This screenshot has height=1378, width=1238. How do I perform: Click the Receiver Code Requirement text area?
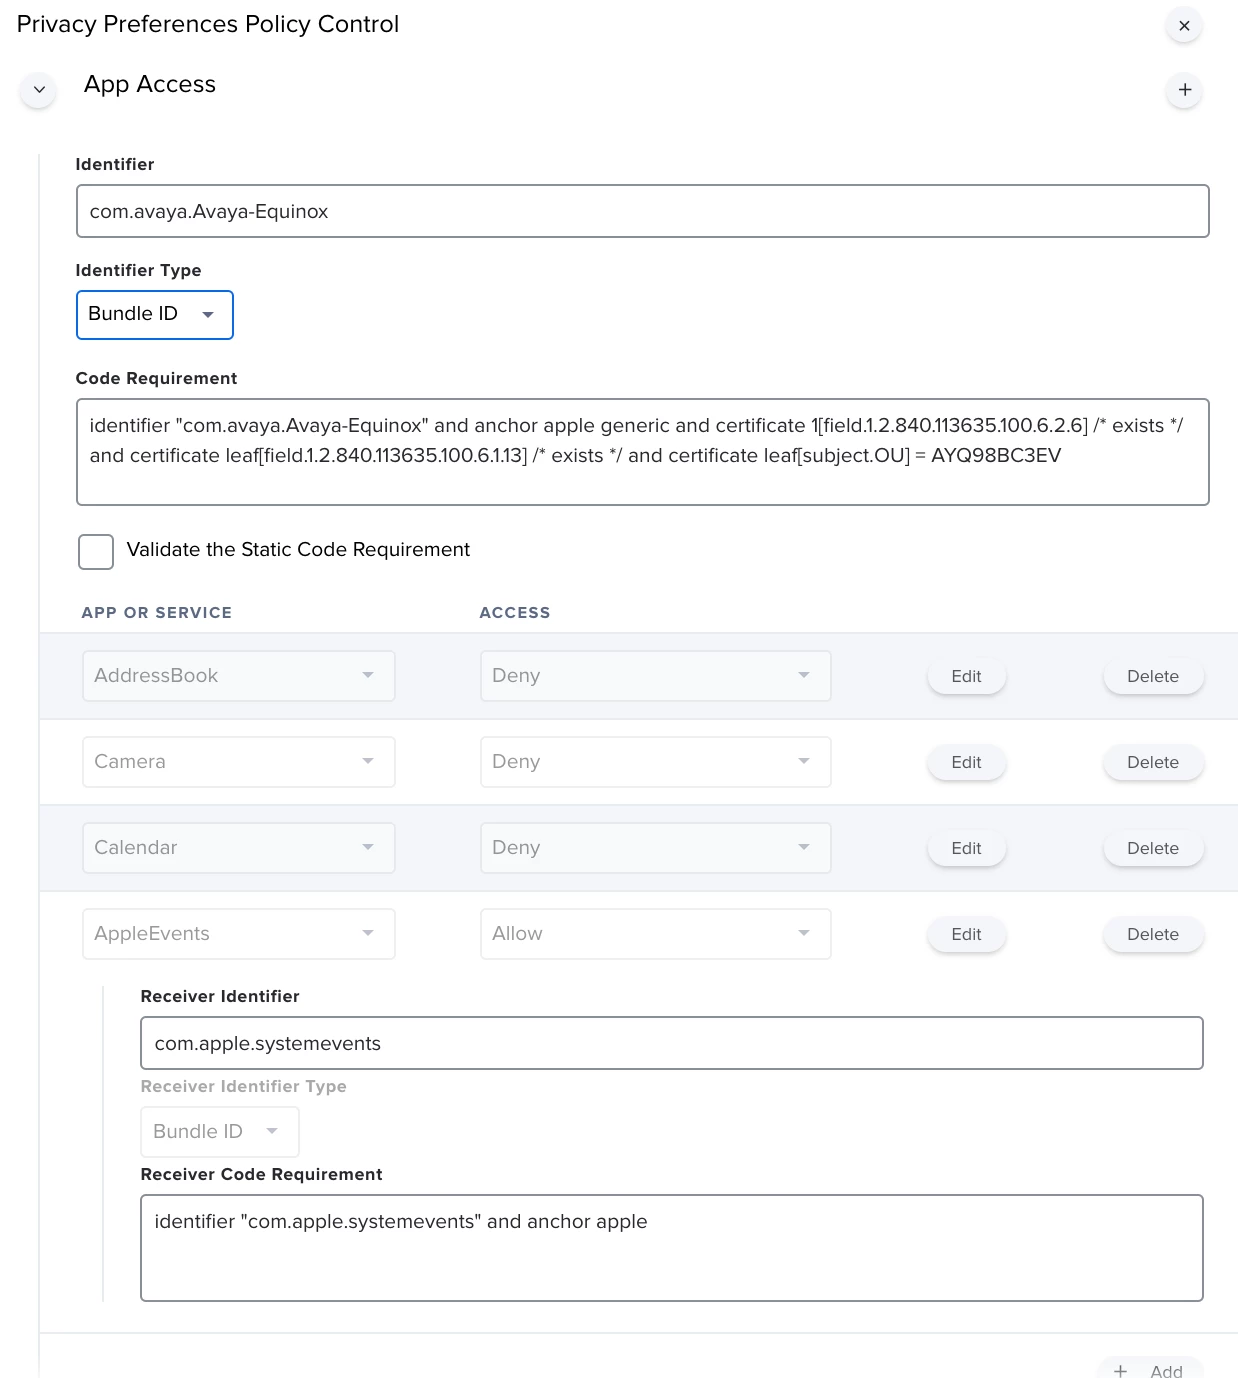click(x=672, y=1248)
